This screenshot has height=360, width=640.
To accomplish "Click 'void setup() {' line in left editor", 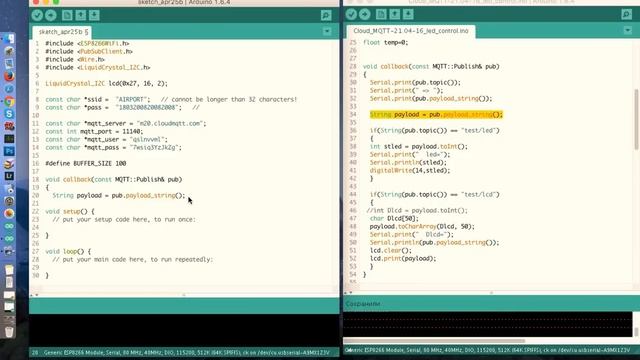I will pyautogui.click(x=70, y=211).
